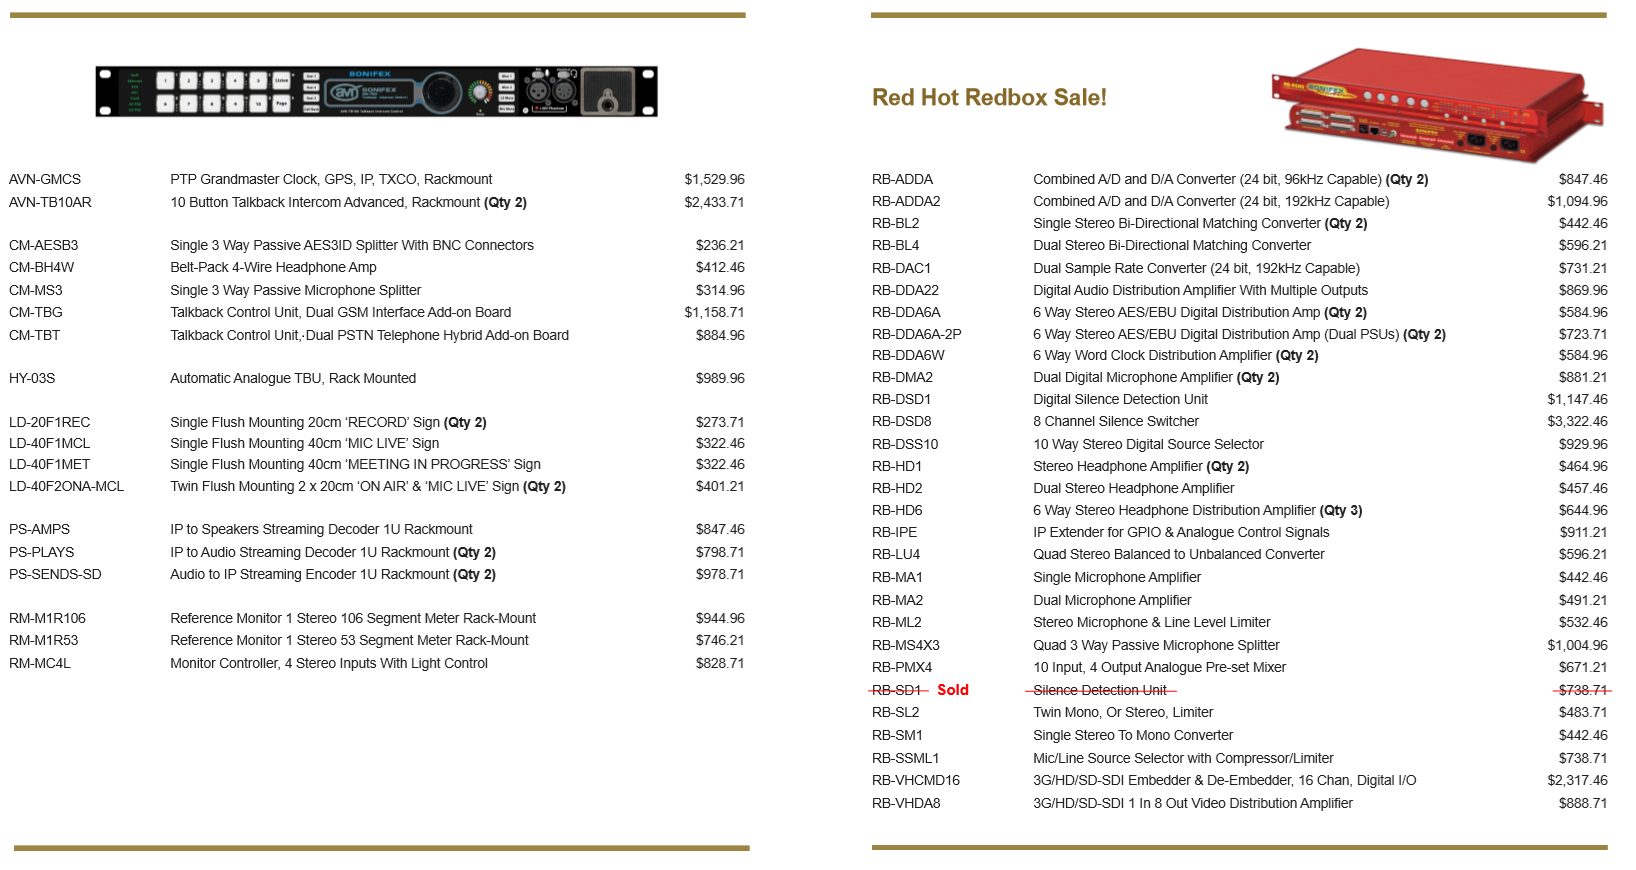The width and height of the screenshot is (1636, 870).
Task: Select product code LD-40F1MET
Action: click(50, 464)
